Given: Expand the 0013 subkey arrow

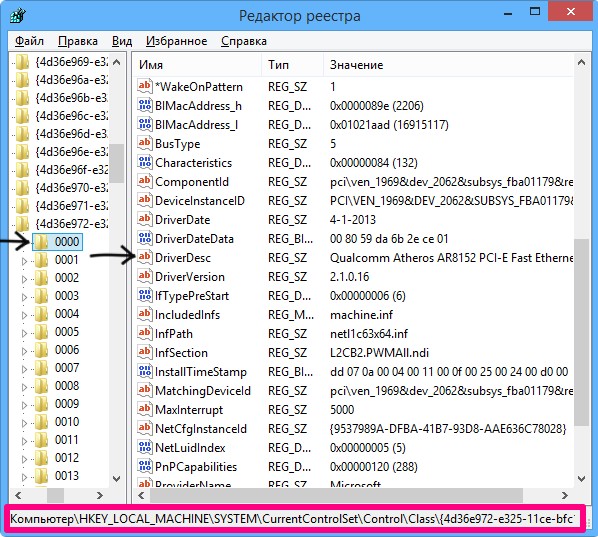Looking at the screenshot, I should pos(24,477).
